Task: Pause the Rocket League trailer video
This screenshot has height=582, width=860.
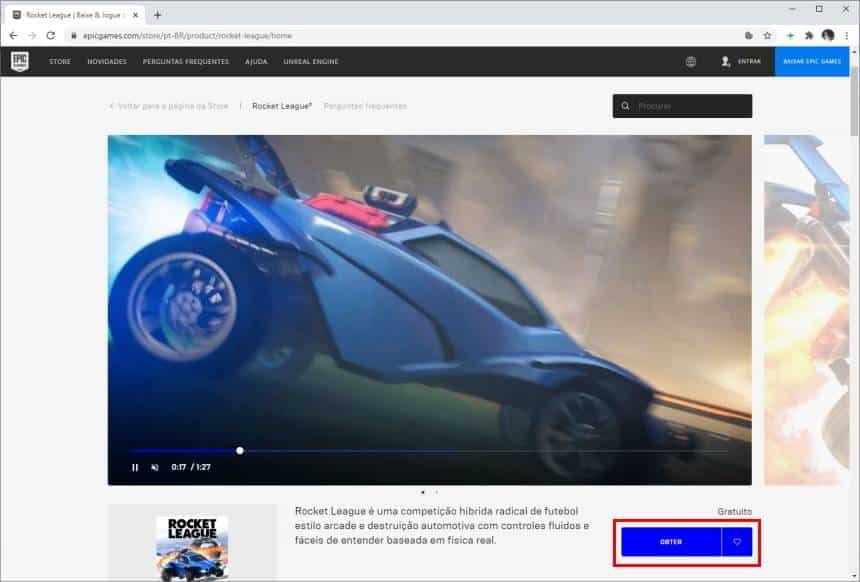Action: [135, 467]
